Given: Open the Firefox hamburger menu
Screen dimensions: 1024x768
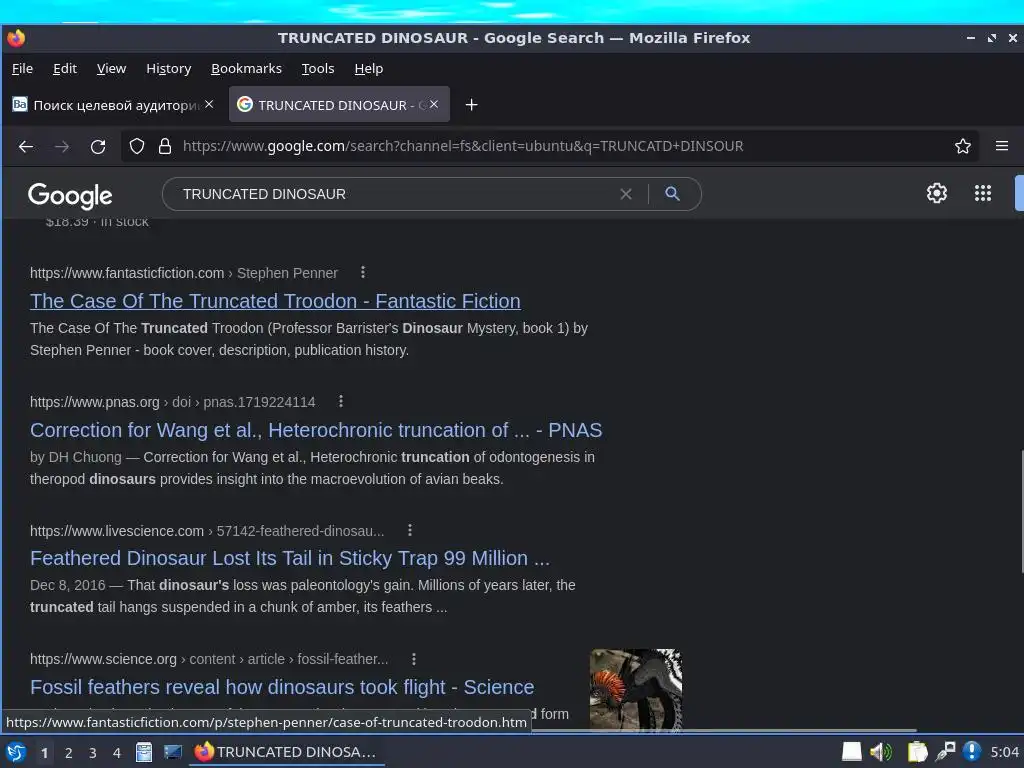Looking at the screenshot, I should coord(1002,146).
